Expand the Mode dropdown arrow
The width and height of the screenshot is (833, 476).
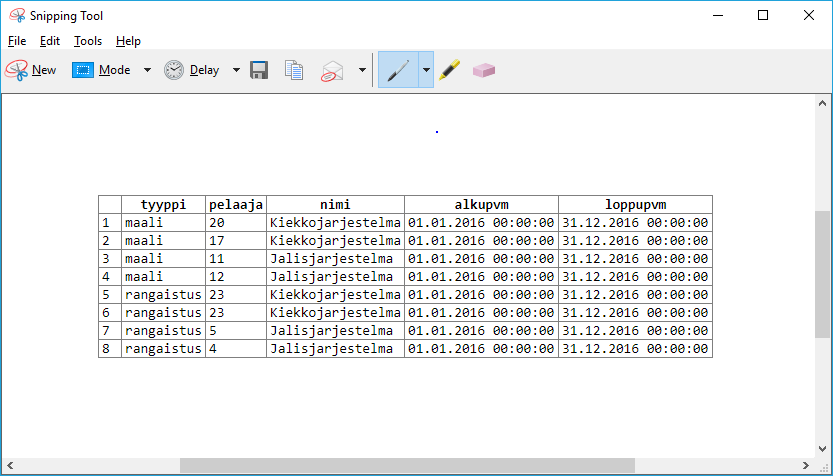pyautogui.click(x=147, y=70)
